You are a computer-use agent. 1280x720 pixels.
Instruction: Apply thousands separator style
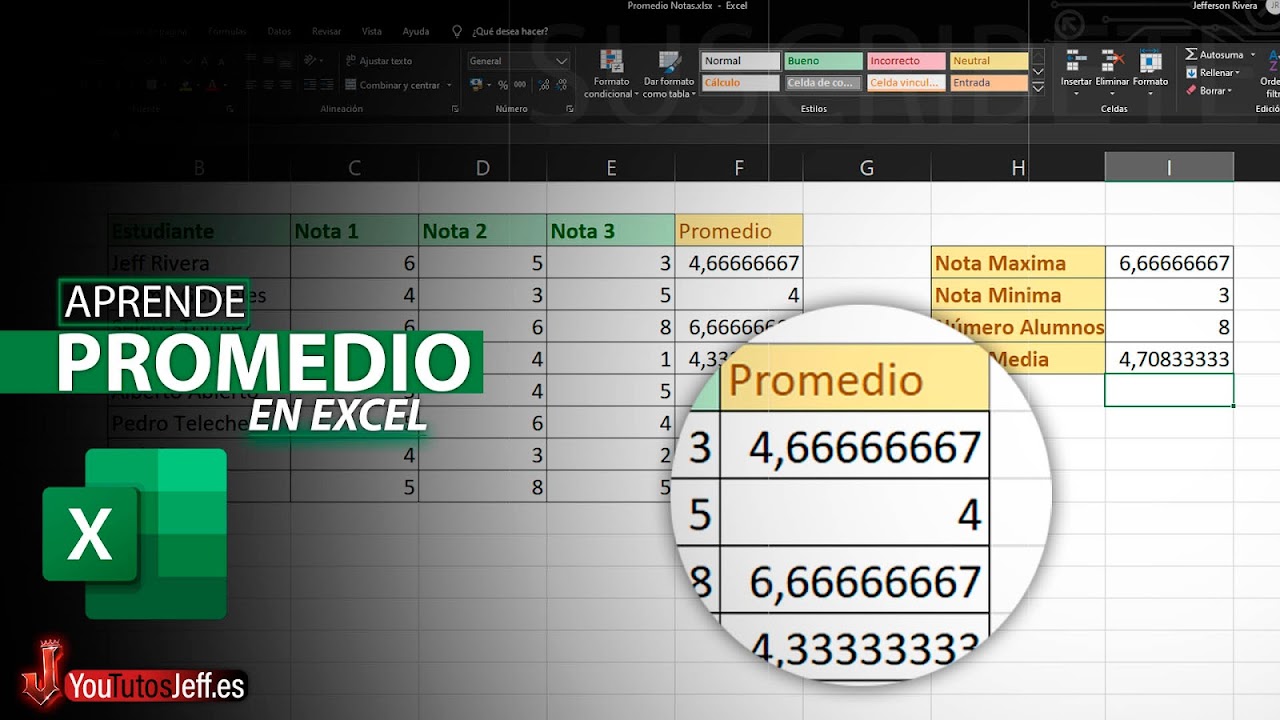520,85
